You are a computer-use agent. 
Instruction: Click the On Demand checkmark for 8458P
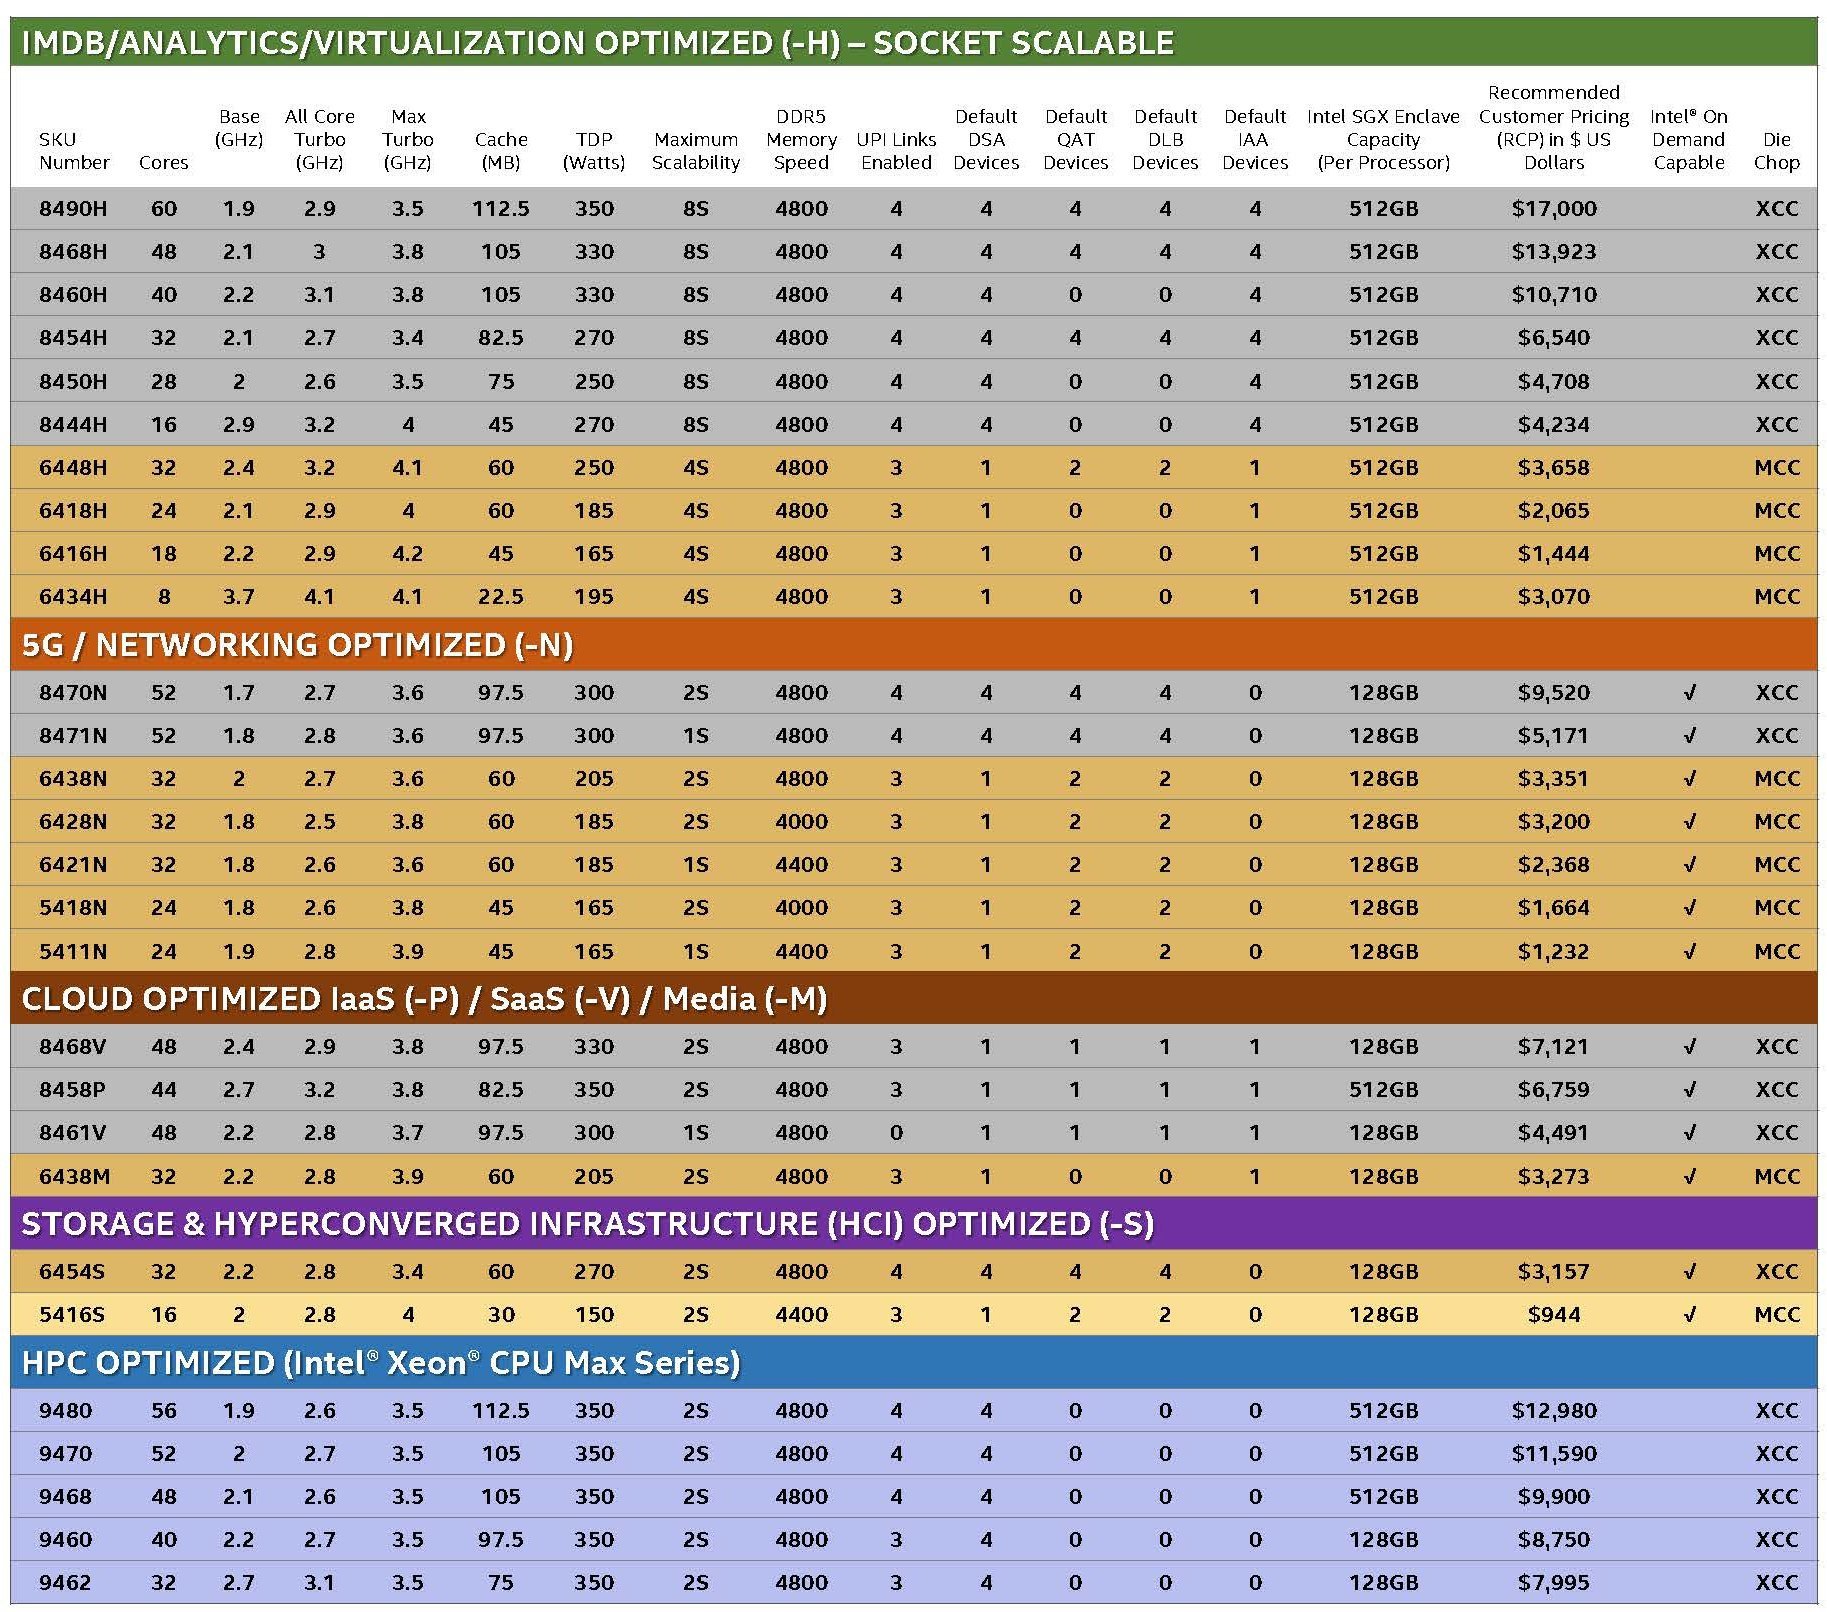(x=1689, y=1089)
